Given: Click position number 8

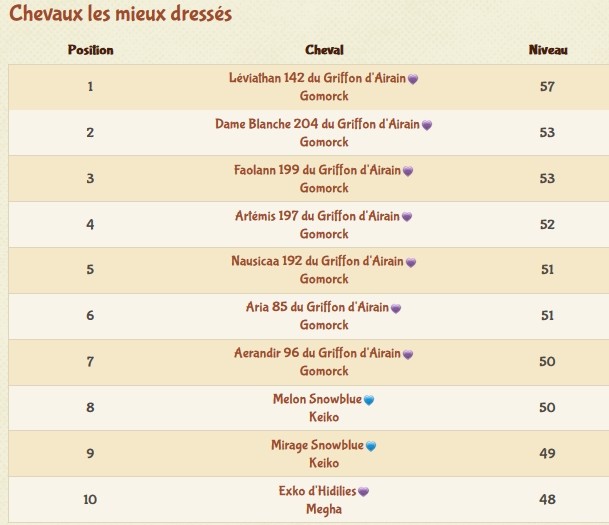Looking at the screenshot, I should coord(90,407).
